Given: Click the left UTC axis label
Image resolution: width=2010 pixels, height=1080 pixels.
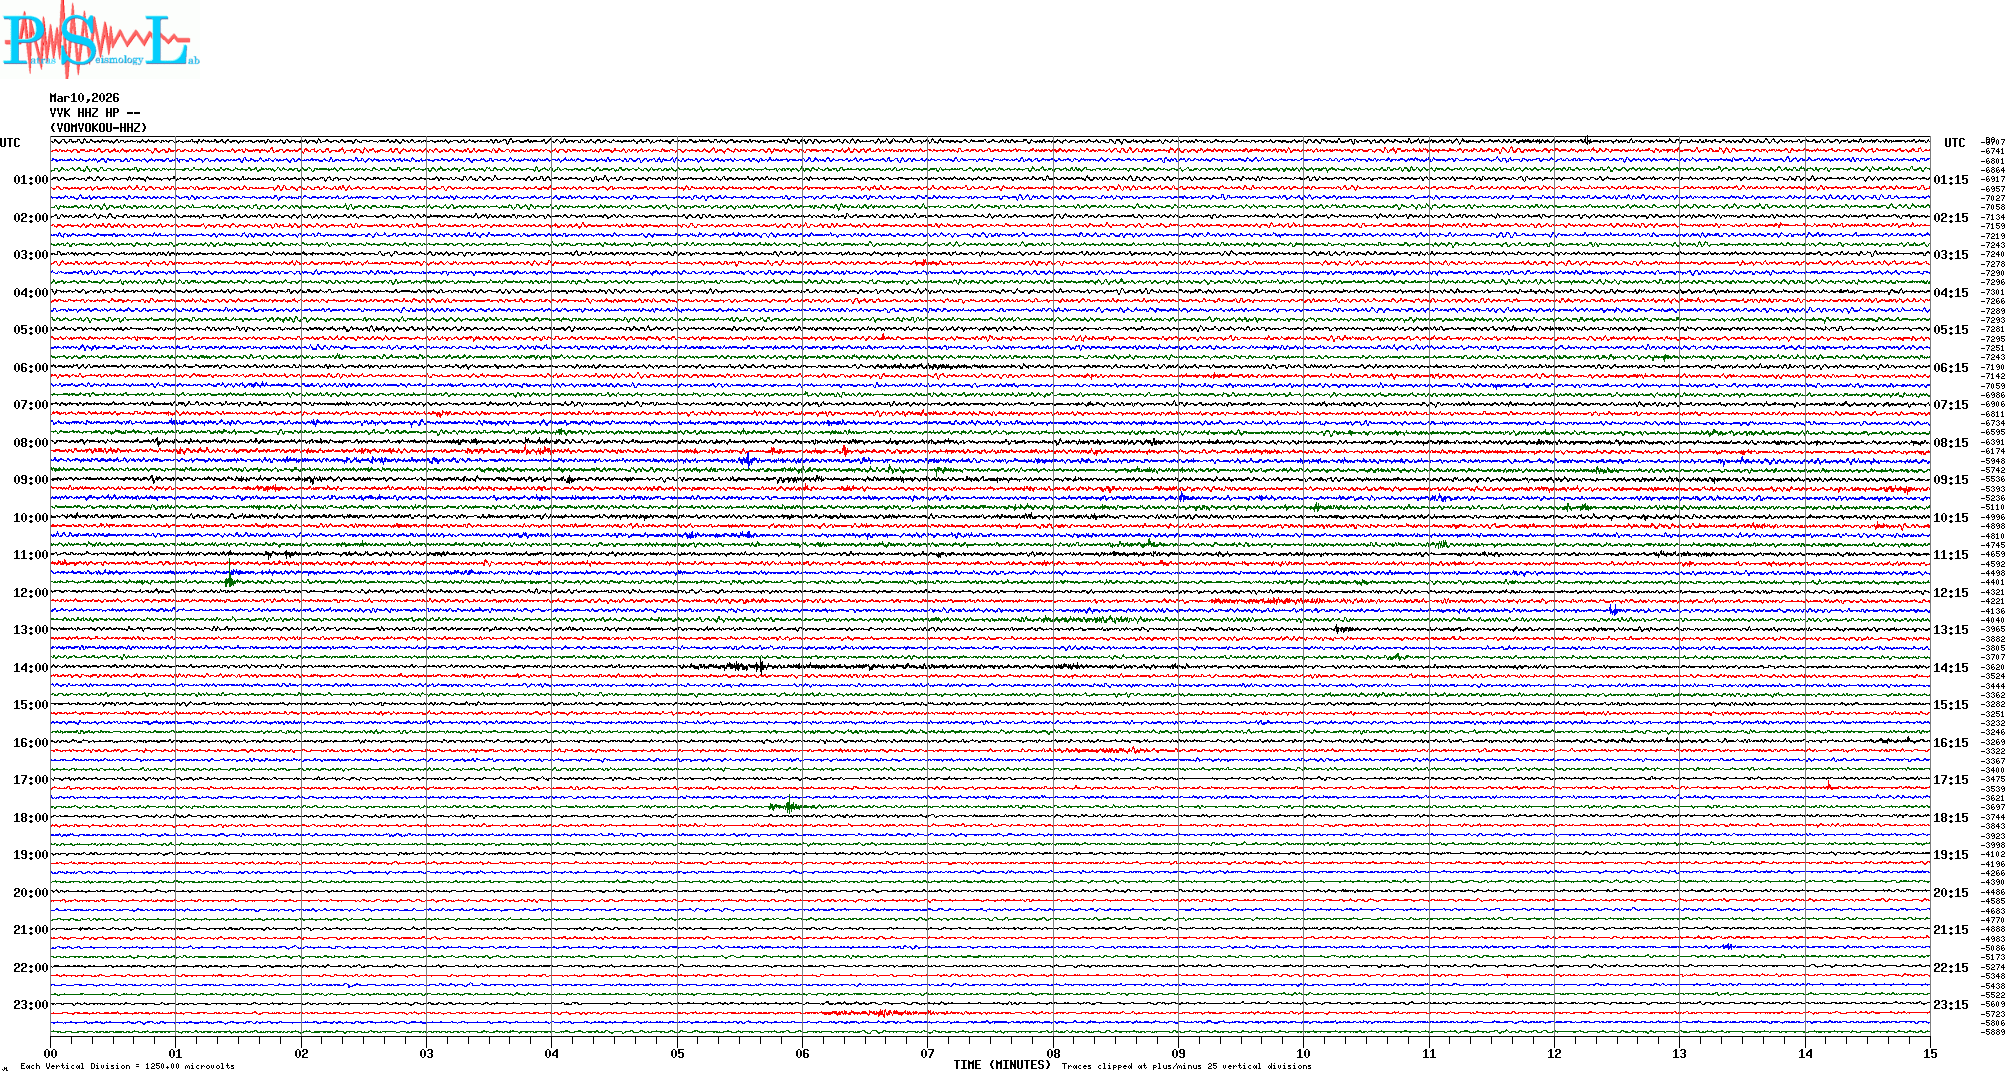Looking at the screenshot, I should [10, 143].
